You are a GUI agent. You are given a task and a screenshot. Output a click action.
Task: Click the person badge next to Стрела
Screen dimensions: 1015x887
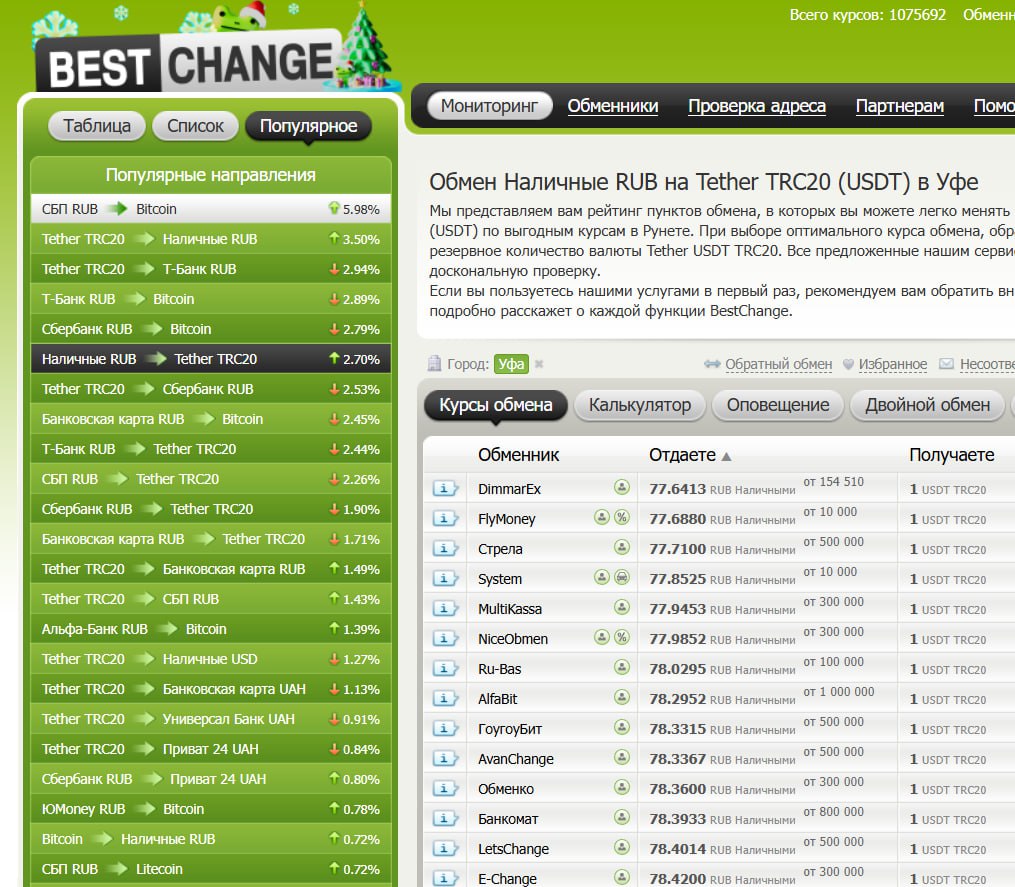621,548
